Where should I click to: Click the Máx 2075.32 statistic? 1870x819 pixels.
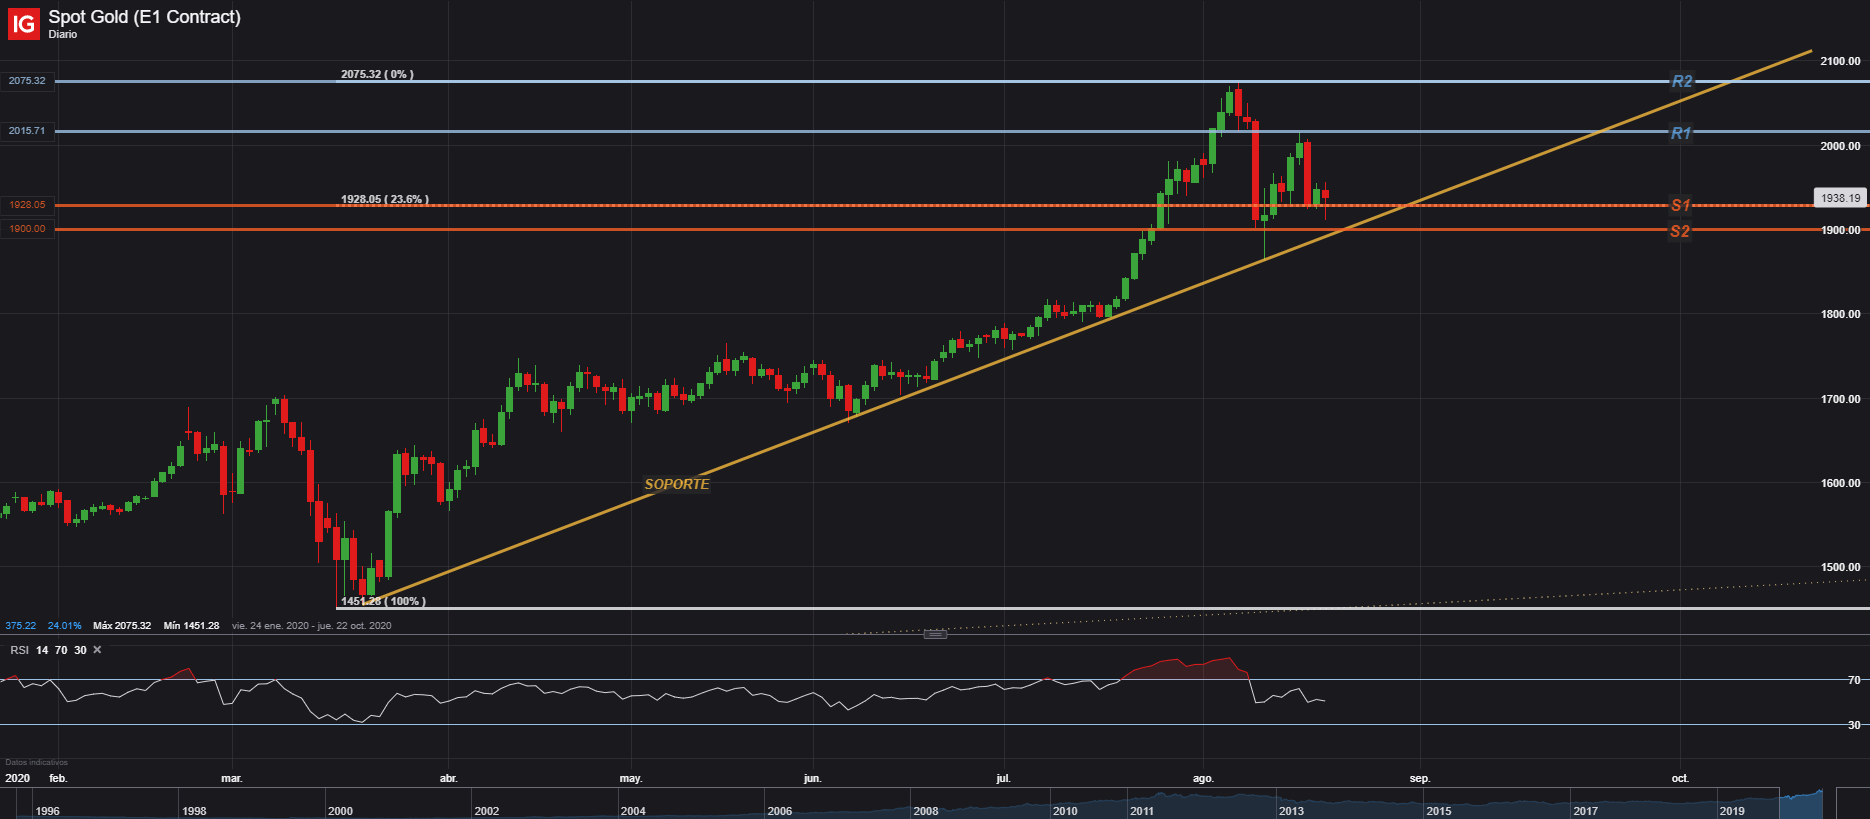122,626
